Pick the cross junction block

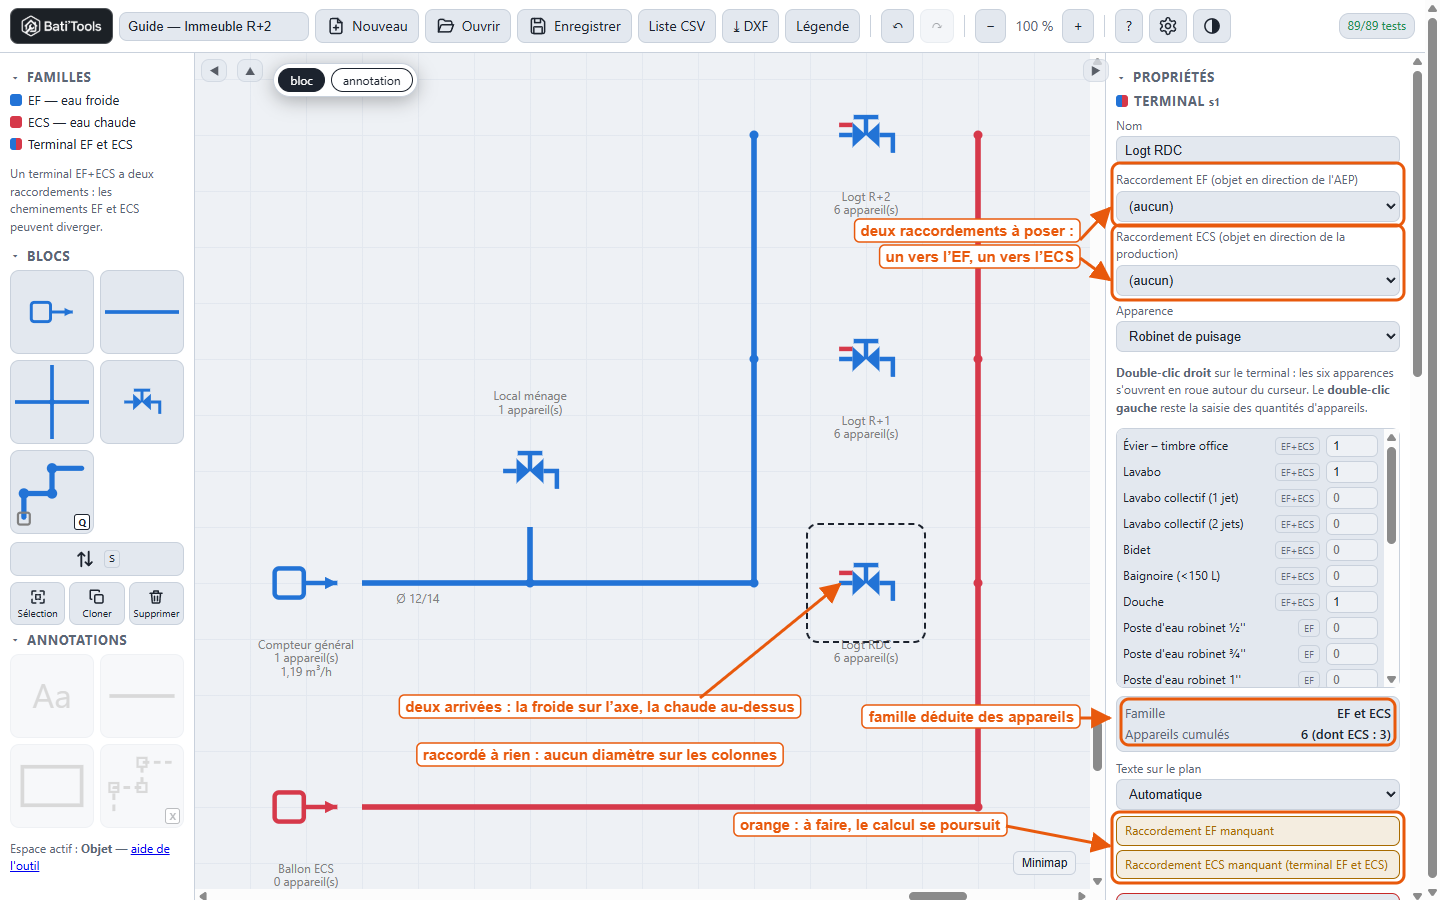pos(52,402)
